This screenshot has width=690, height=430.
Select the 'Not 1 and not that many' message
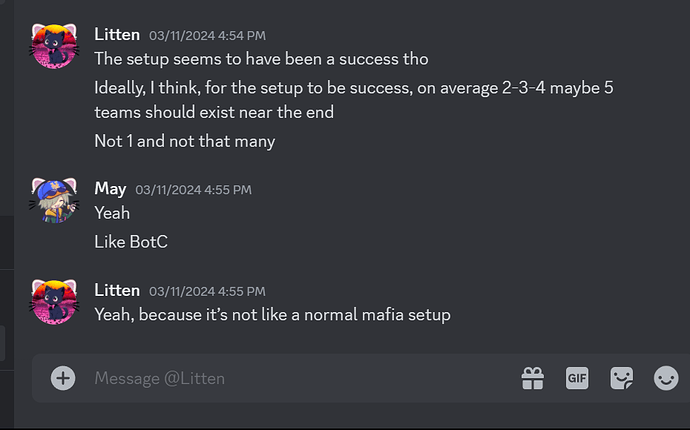tap(185, 141)
